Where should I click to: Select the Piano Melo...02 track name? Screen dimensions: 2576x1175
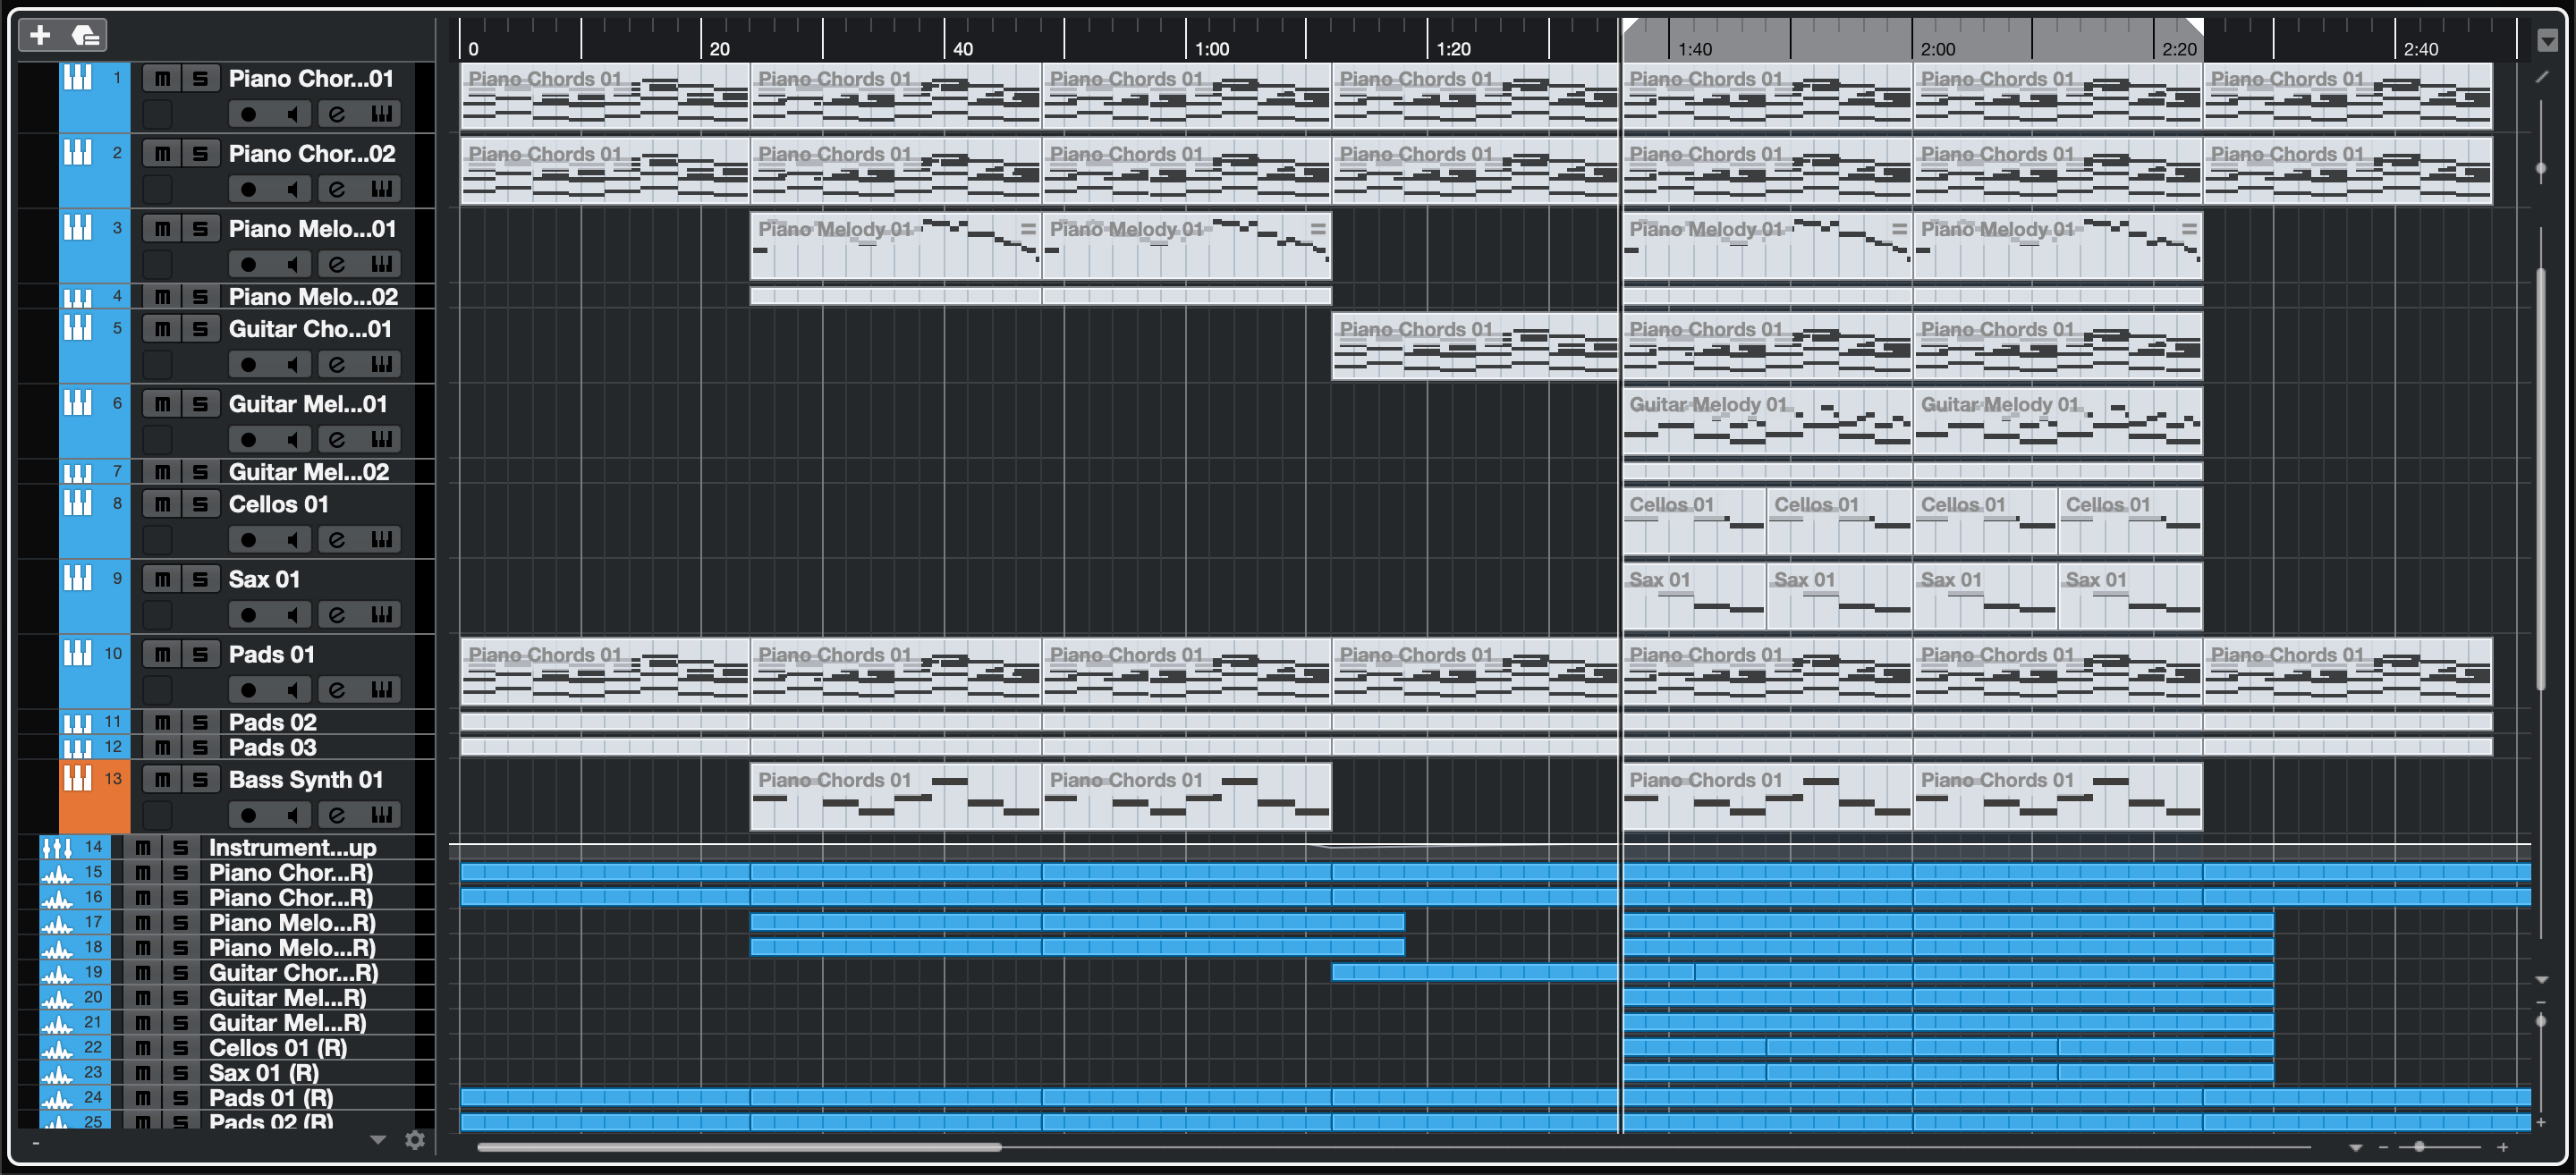313,297
